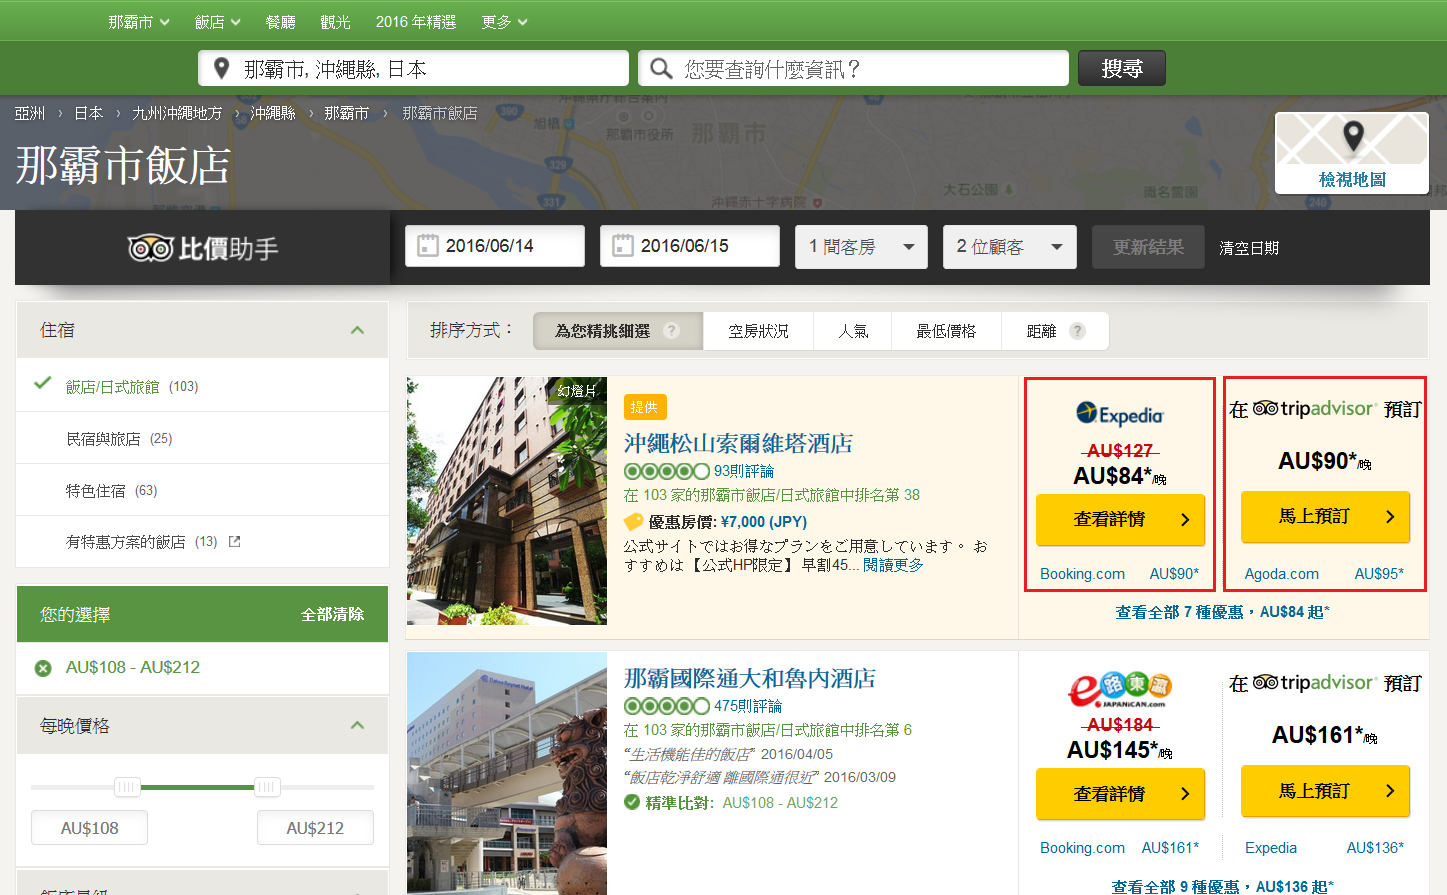The height and width of the screenshot is (895, 1447).
Task: Click the 搜尋 button
Action: coord(1121,67)
